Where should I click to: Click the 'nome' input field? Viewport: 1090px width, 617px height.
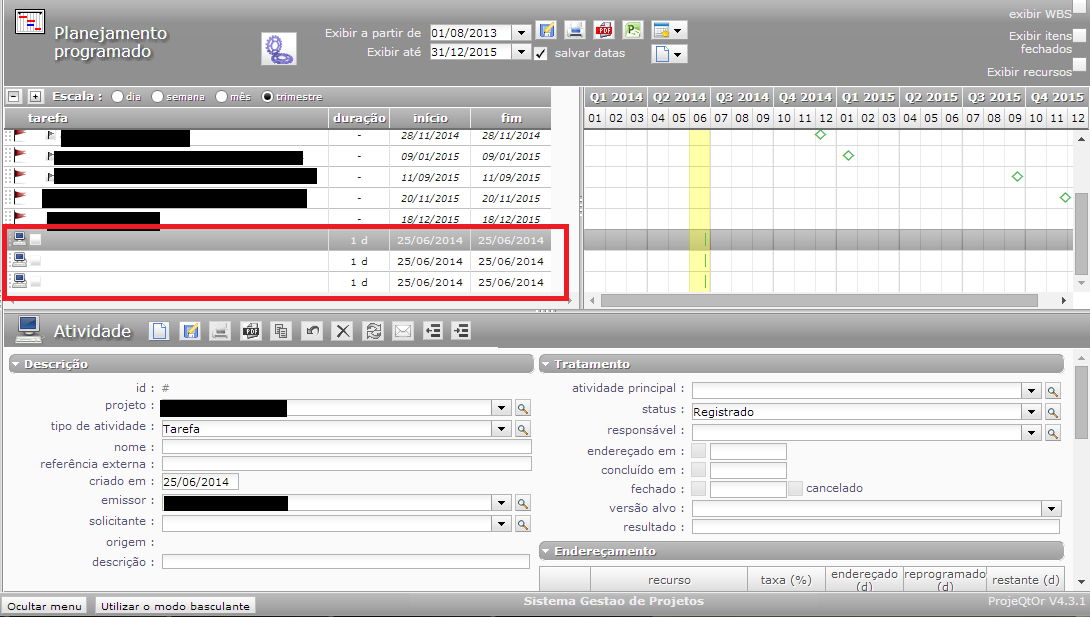click(346, 447)
